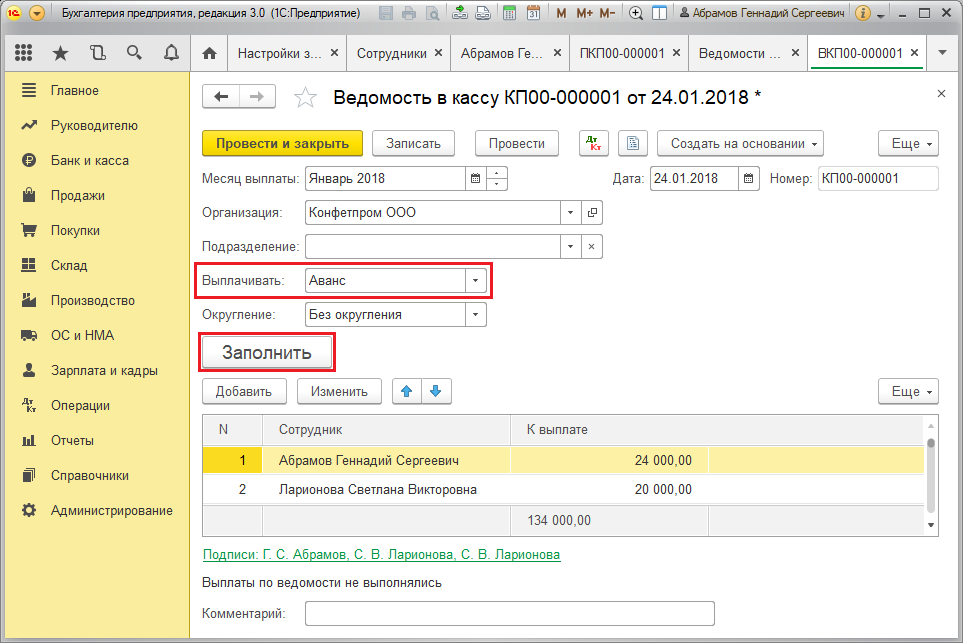Click the zoom magnifier icon in title bar
The height and width of the screenshot is (643, 963).
[636, 13]
